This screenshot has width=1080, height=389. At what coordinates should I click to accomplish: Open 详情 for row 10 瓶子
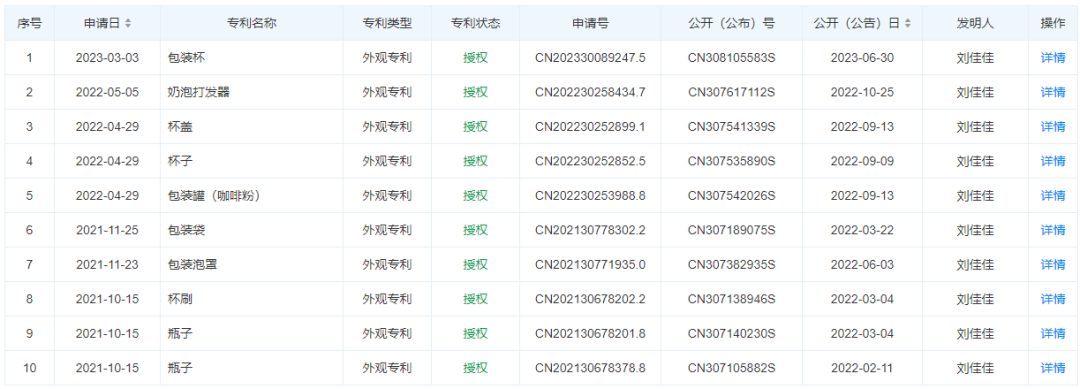(1052, 368)
